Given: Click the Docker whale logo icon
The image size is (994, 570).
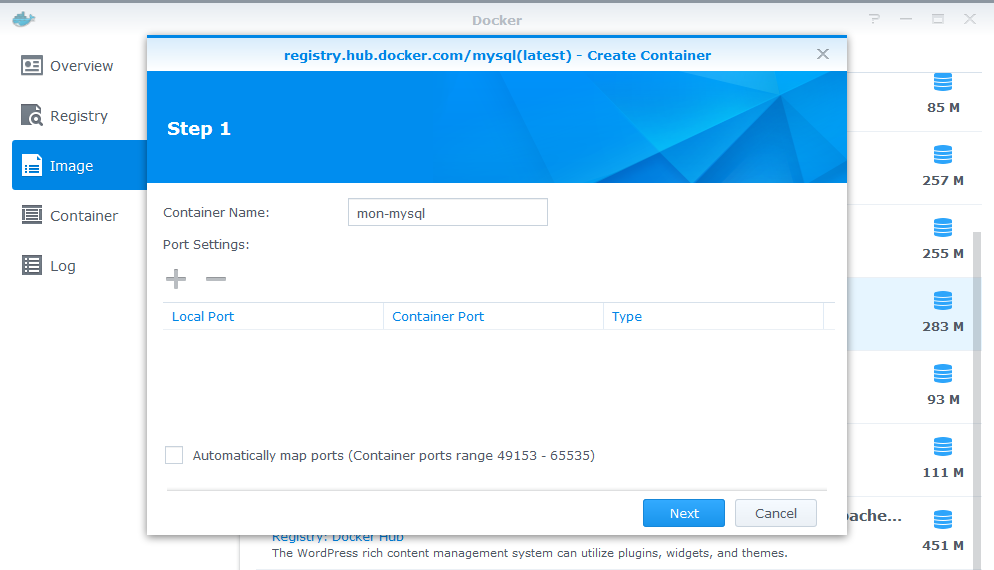Looking at the screenshot, I should tap(23, 19).
